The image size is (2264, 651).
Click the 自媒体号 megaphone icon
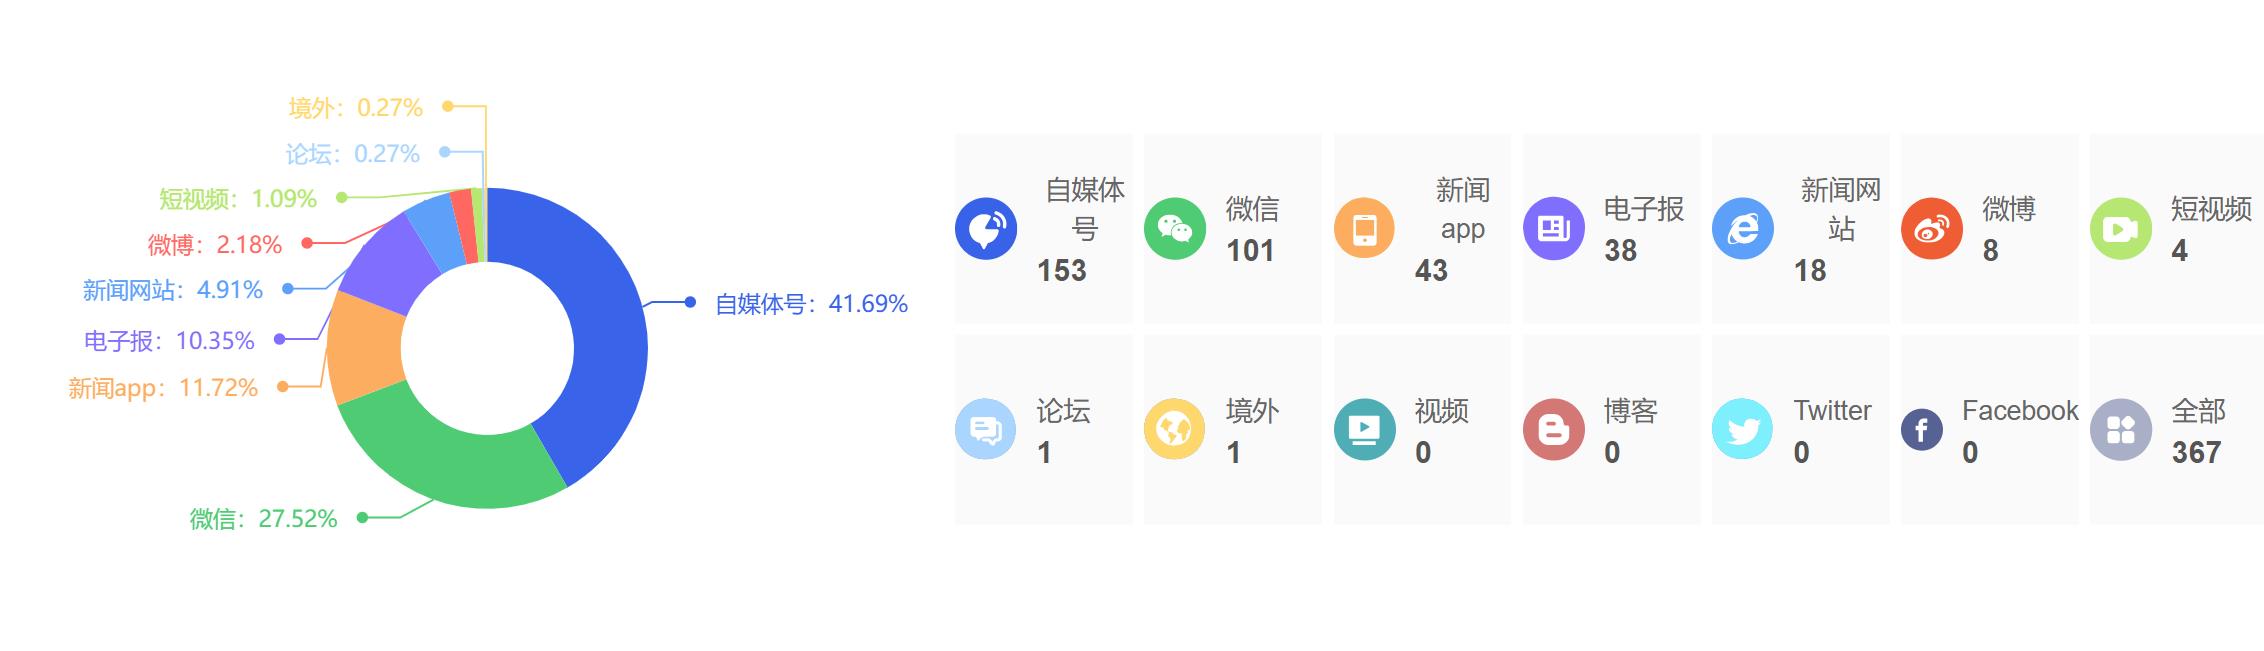tap(986, 229)
